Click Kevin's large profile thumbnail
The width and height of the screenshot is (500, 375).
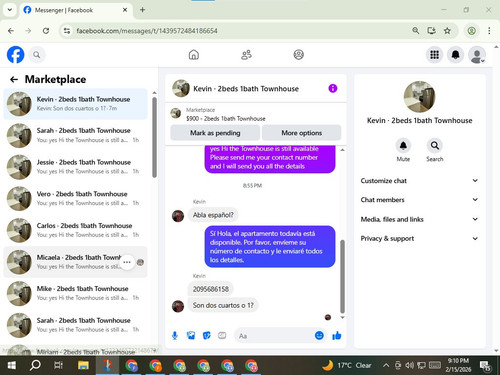tap(419, 97)
